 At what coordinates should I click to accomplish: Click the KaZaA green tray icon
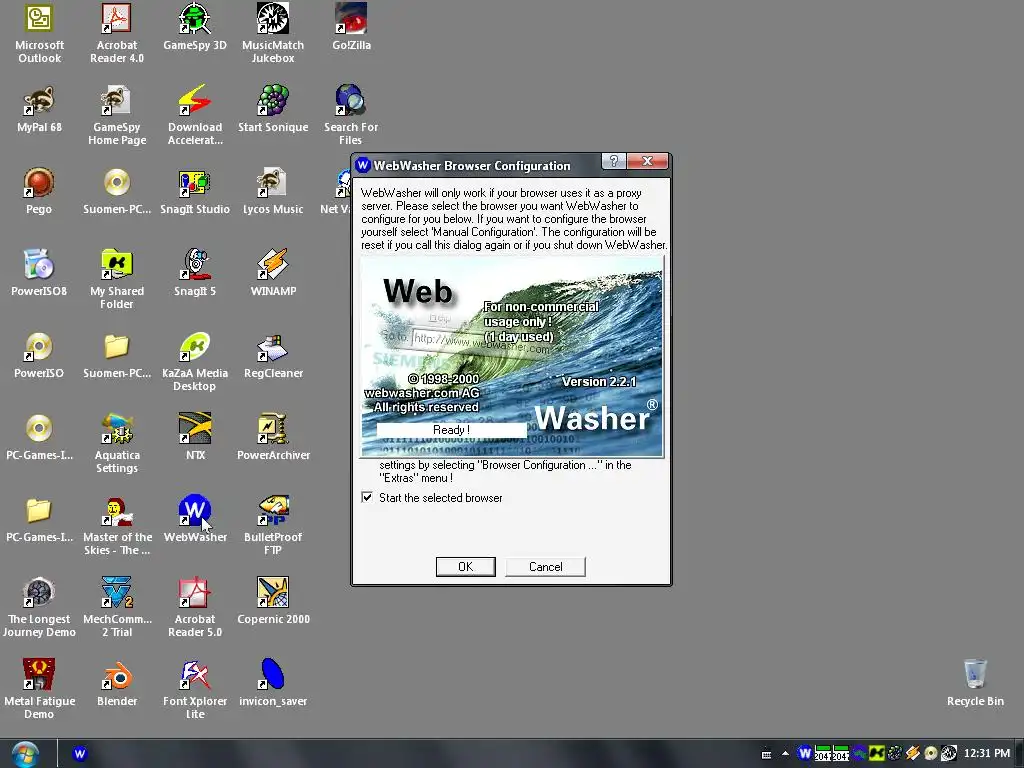876,754
